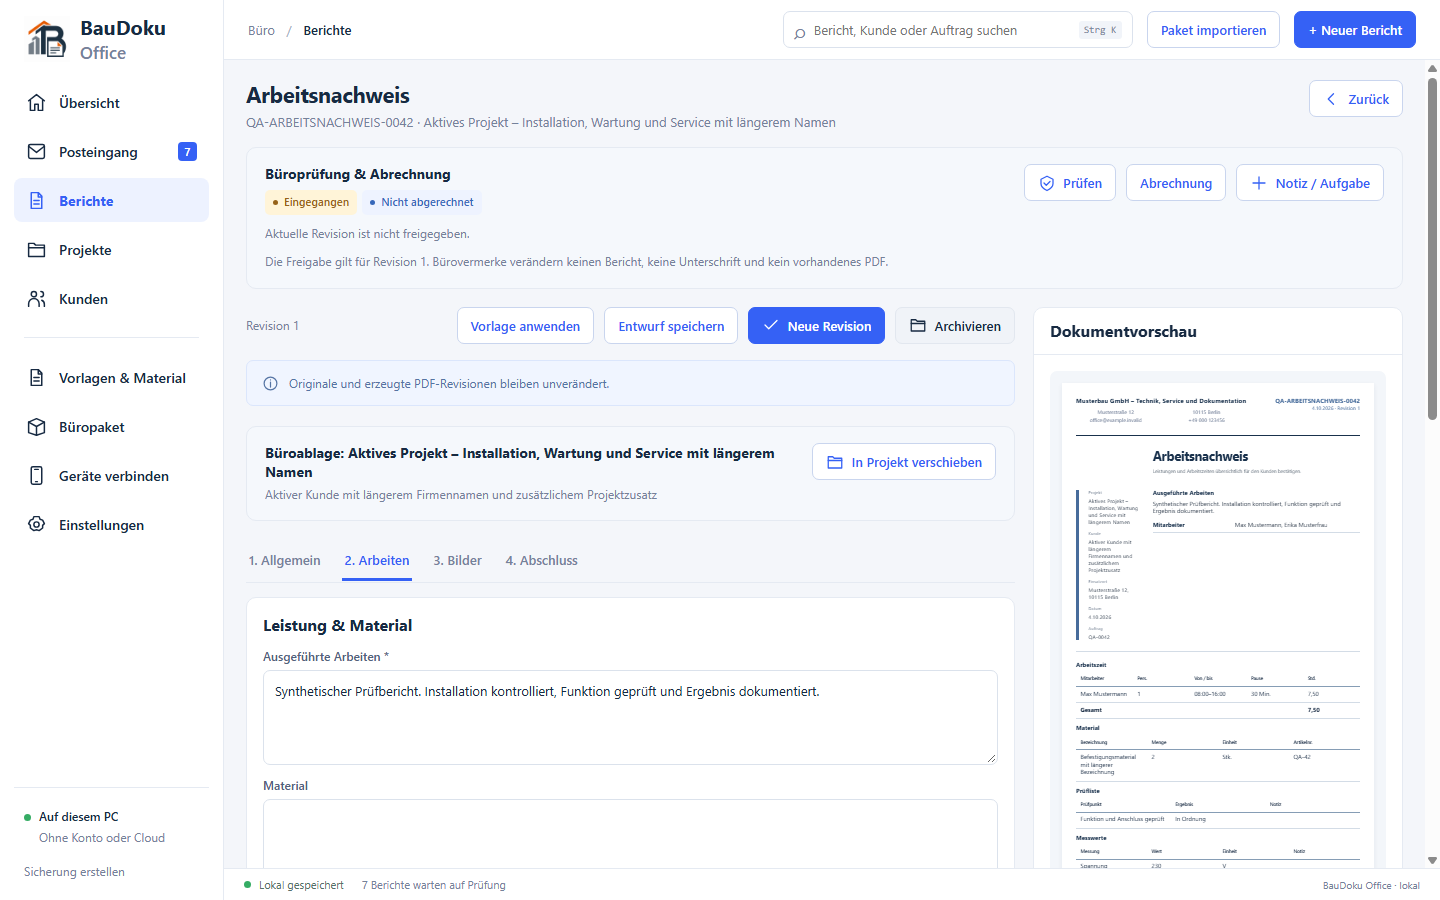The height and width of the screenshot is (900, 1440).
Task: Click the Geräte verbinden phone icon
Action: [37, 476]
